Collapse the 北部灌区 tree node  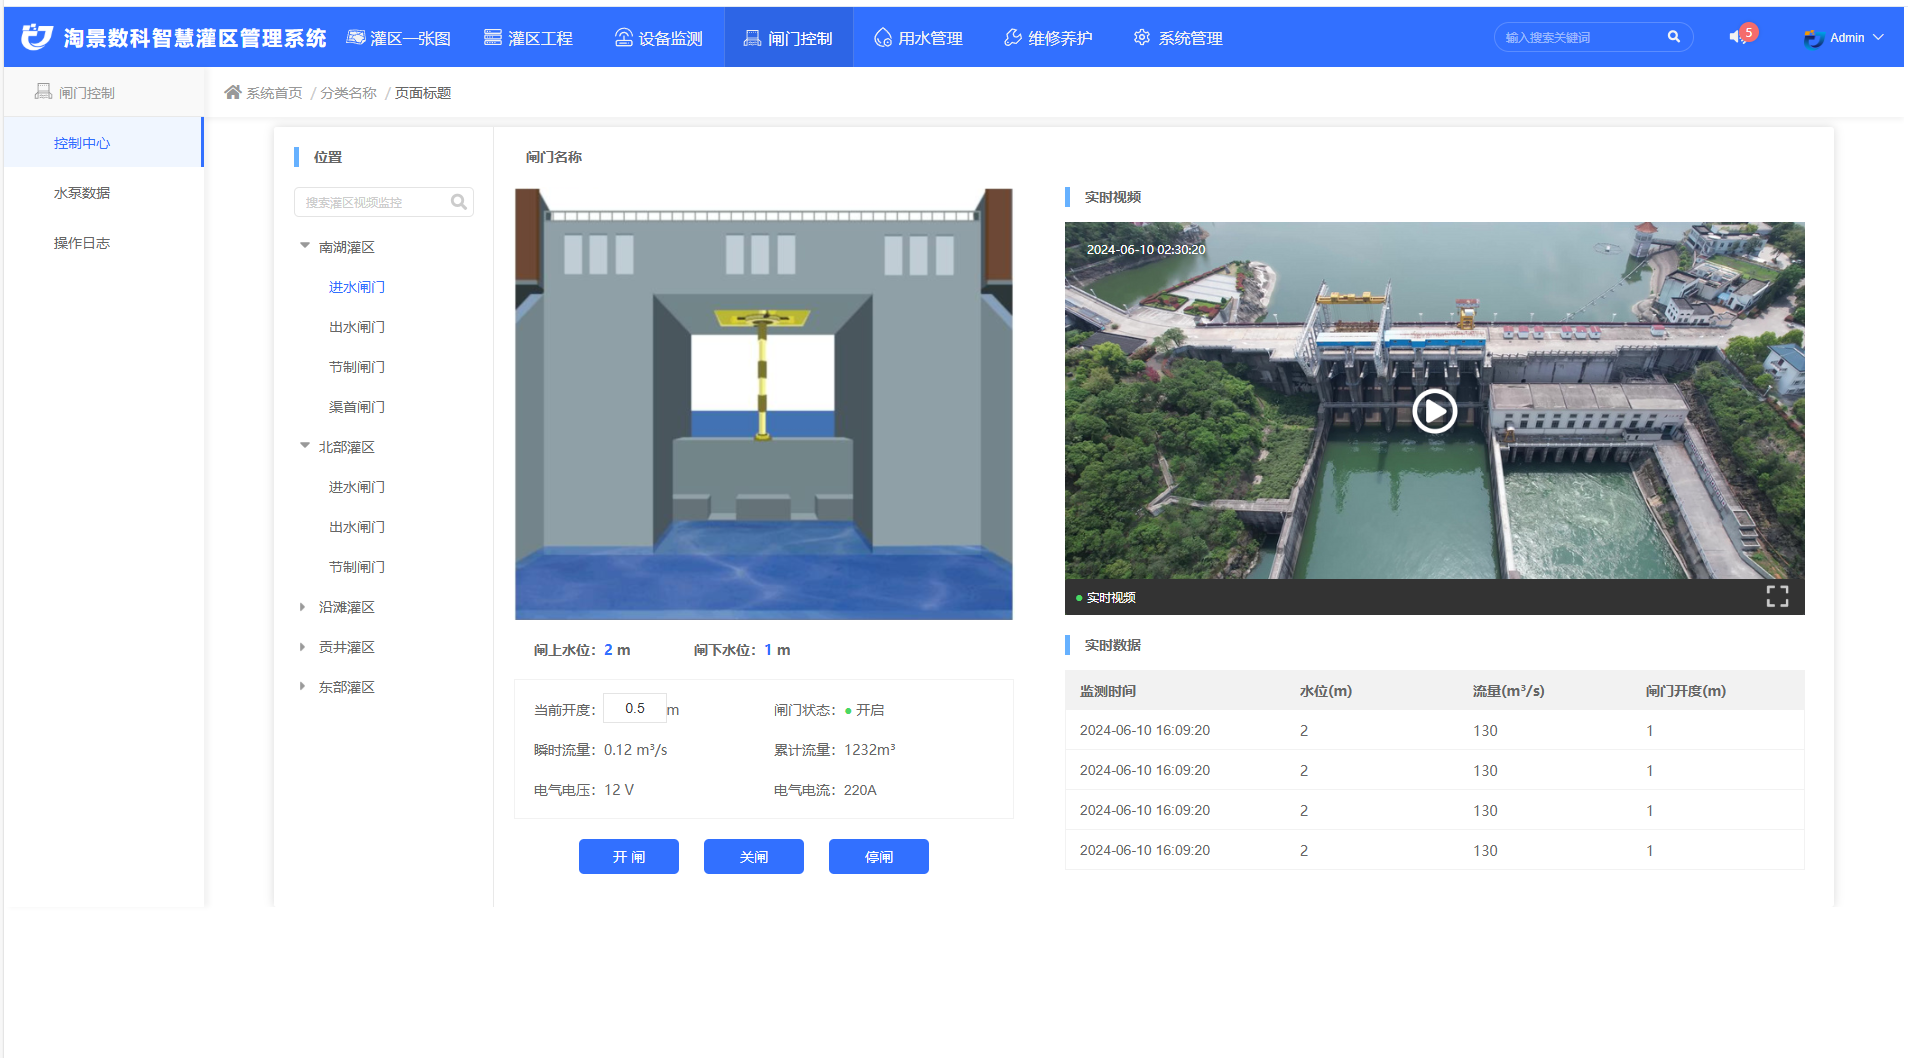click(305, 446)
